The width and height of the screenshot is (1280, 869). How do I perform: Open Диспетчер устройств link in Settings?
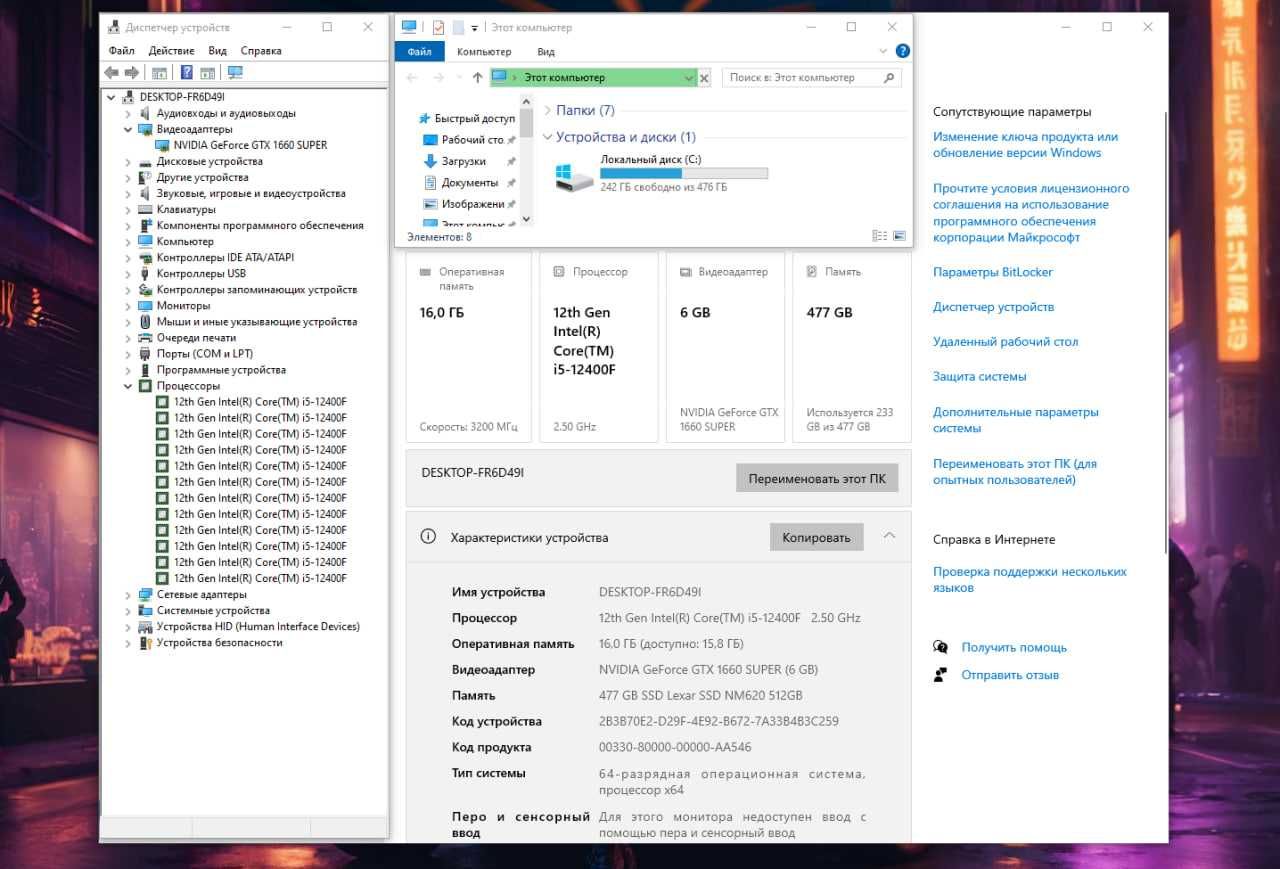point(993,307)
